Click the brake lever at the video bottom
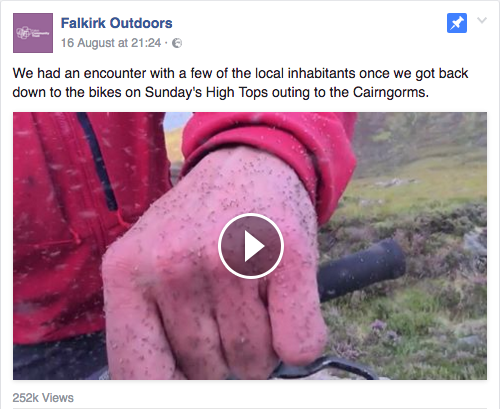Screen dimensions: 500x409 coord(325,368)
